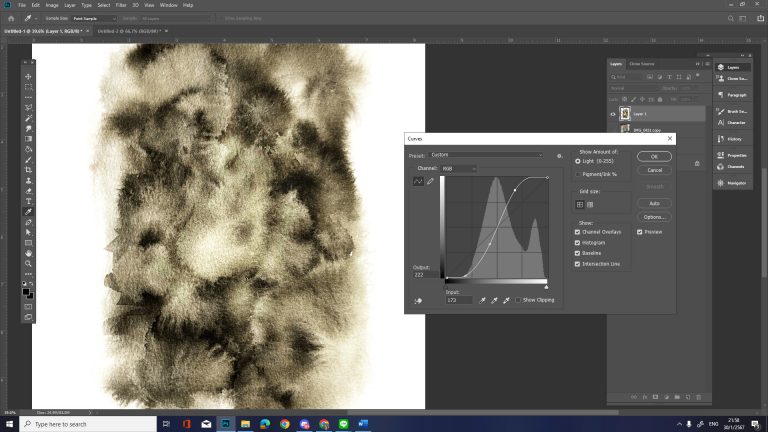Click the Auto button in Curves

coord(654,203)
